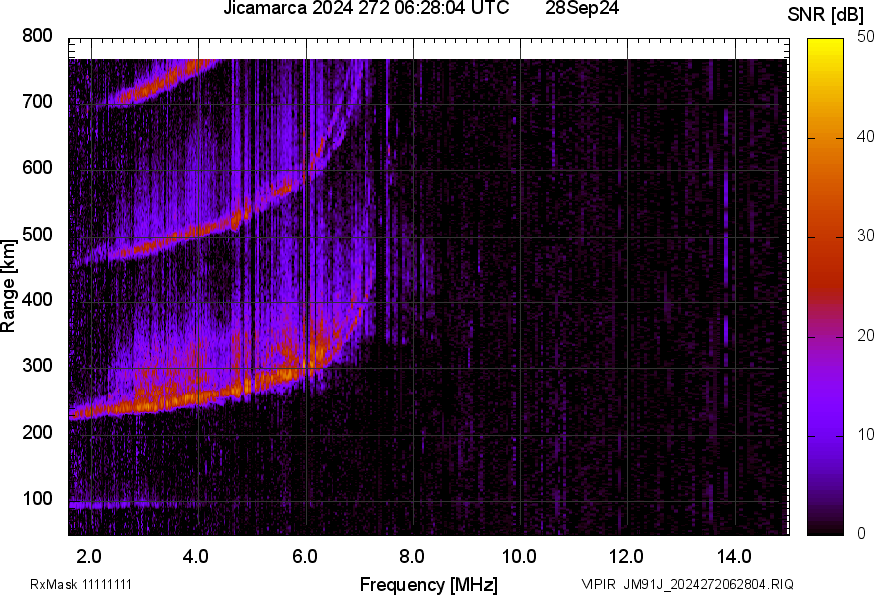The height and width of the screenshot is (595, 874).
Task: Click the 28Sep24 date label
Action: [x=582, y=9]
